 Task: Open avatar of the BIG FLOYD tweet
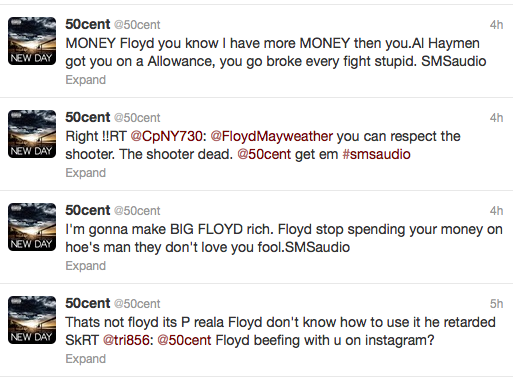pos(32,227)
